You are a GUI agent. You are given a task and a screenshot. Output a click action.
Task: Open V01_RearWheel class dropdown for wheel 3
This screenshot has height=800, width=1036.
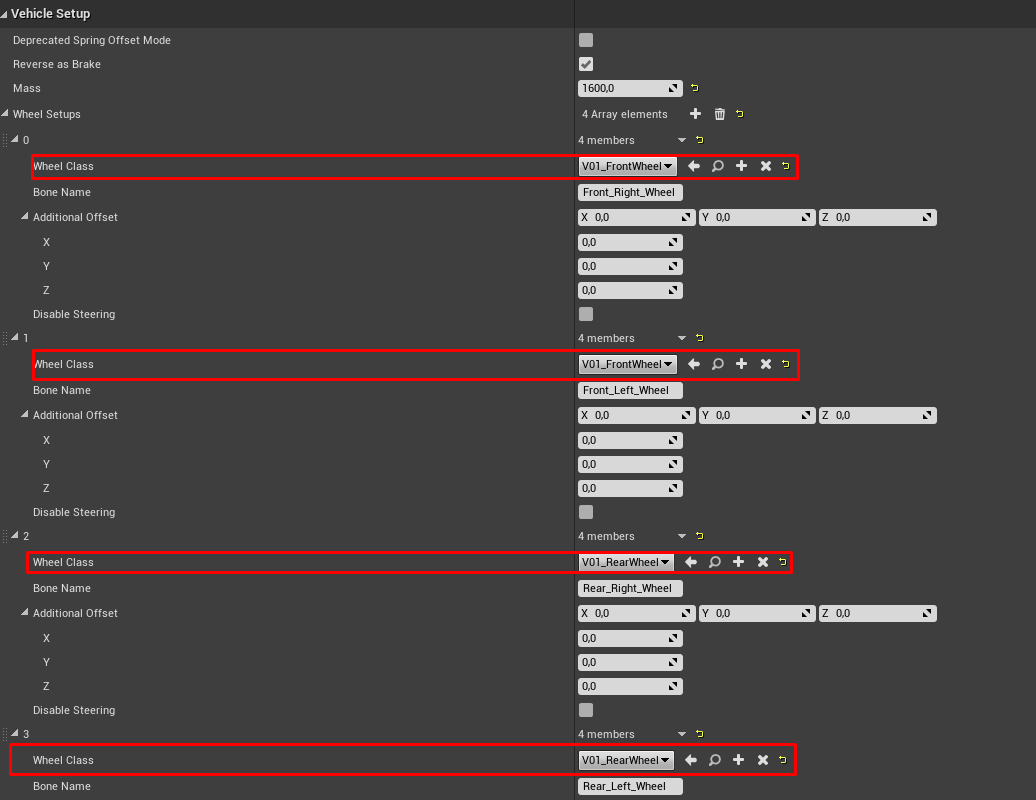626,760
